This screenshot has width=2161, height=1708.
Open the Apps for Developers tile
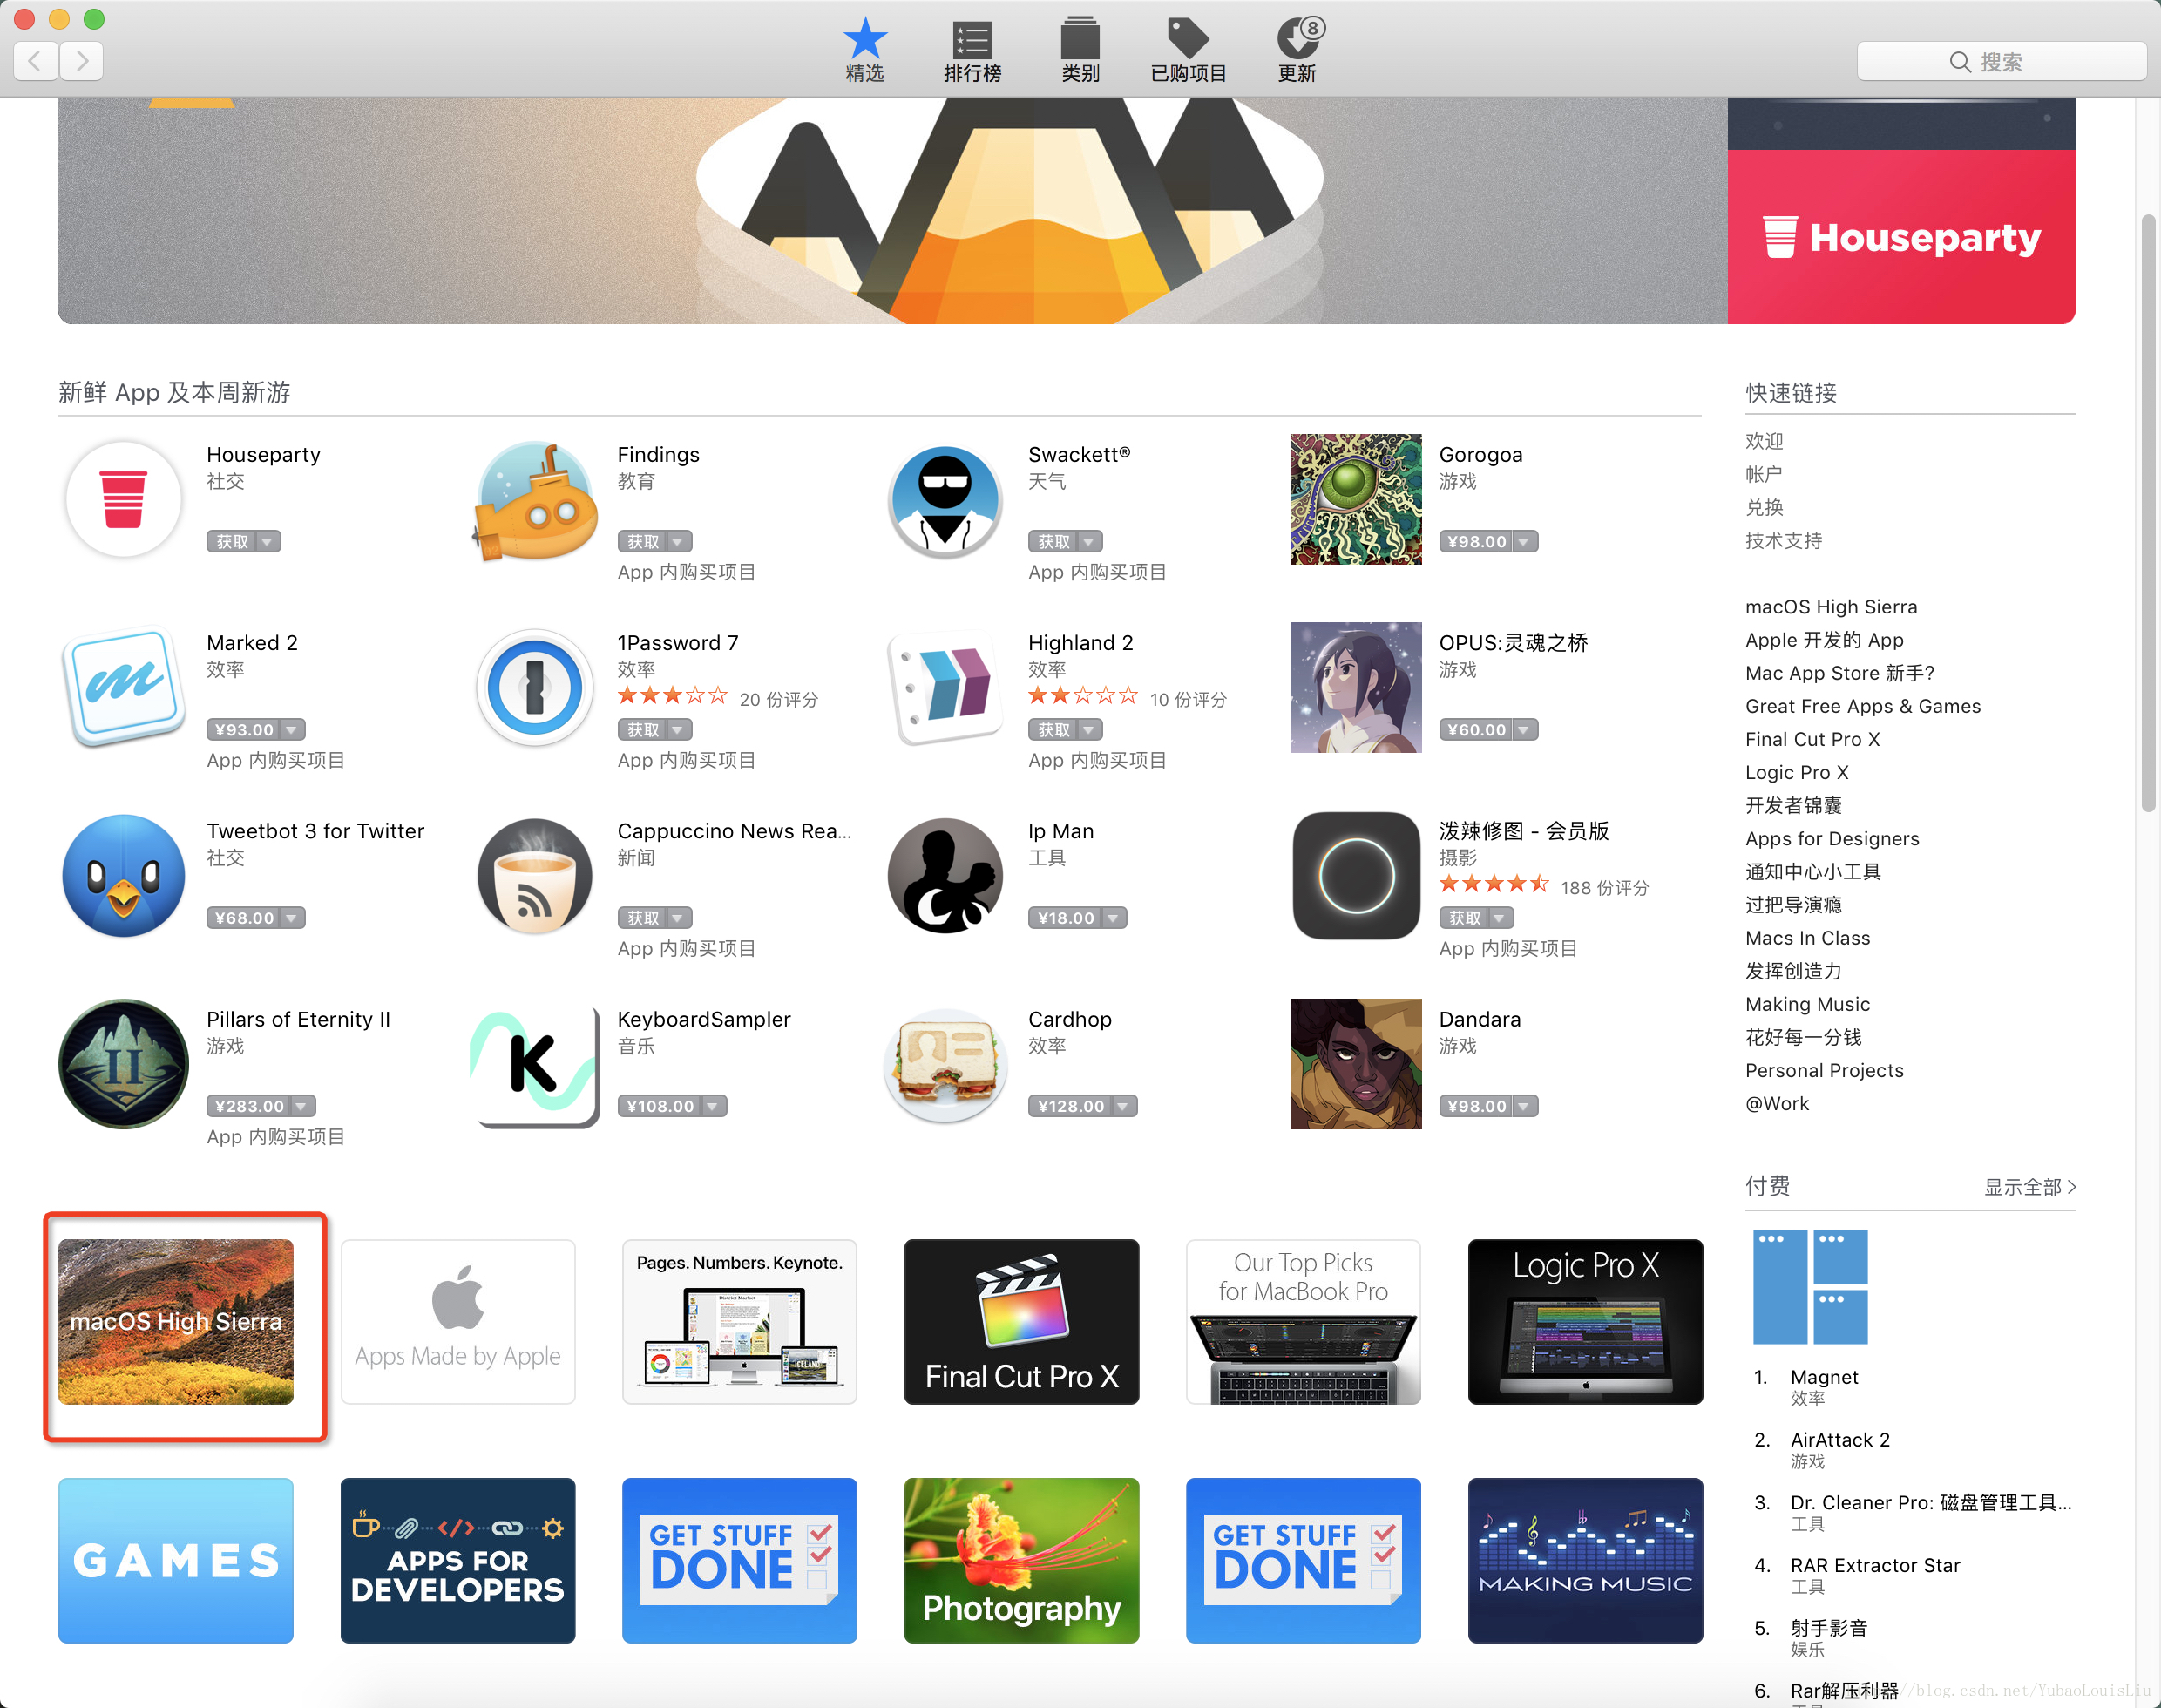(x=458, y=1561)
